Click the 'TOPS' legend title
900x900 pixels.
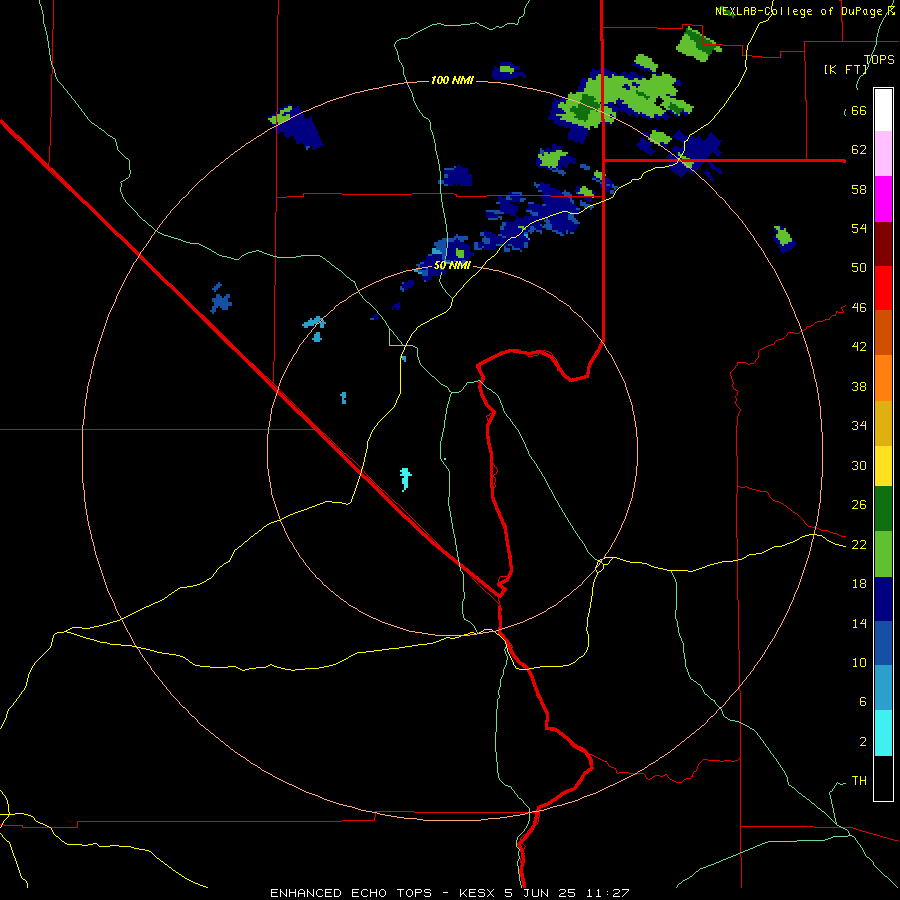tap(879, 59)
